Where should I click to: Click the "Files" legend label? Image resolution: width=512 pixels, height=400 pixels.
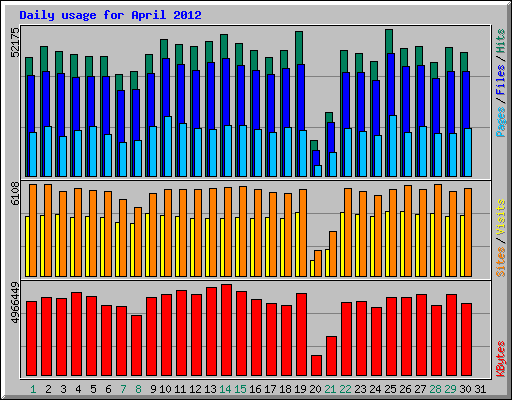point(500,79)
